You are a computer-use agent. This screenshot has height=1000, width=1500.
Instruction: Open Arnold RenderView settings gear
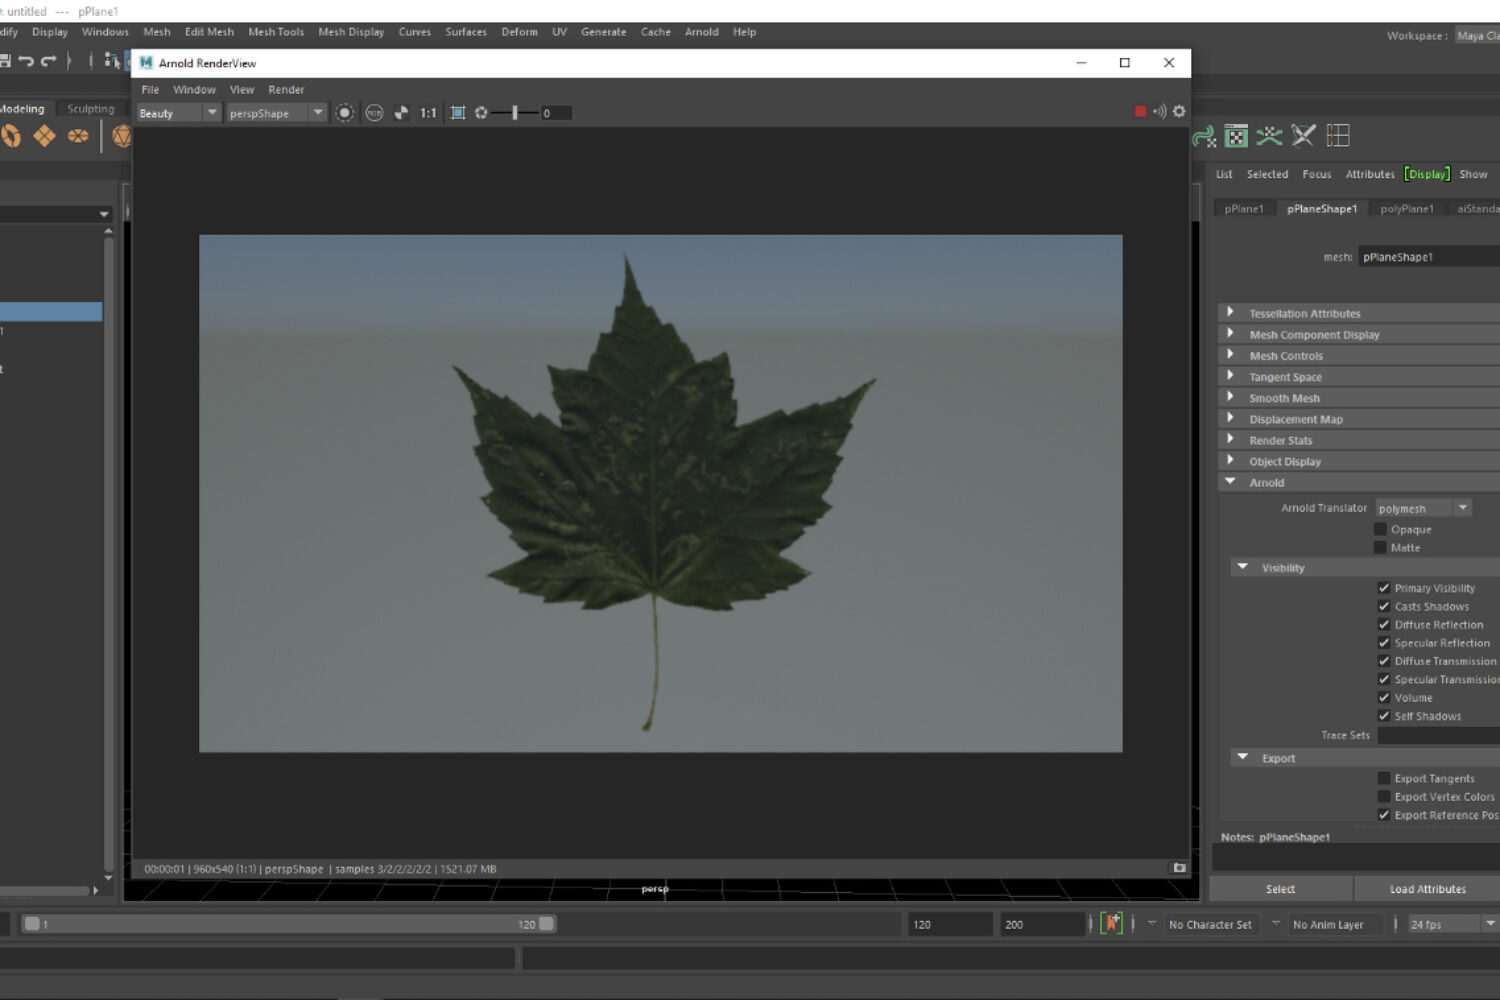(1179, 112)
